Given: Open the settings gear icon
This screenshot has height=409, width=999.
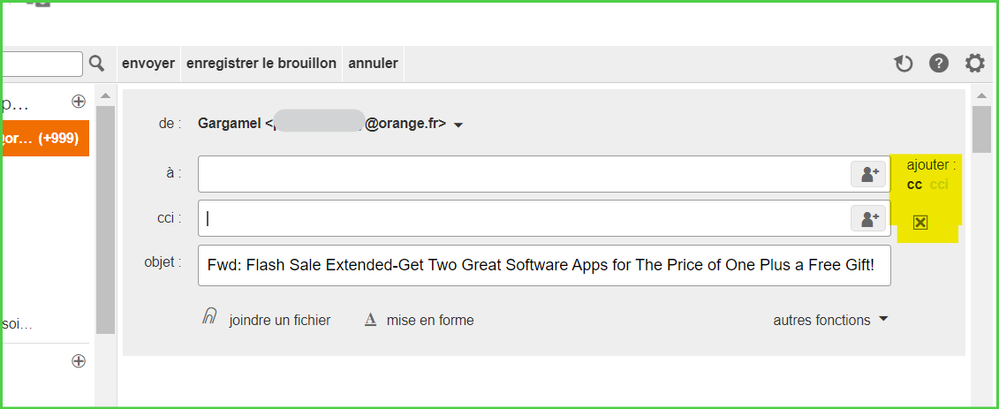Looking at the screenshot, I should click(974, 63).
